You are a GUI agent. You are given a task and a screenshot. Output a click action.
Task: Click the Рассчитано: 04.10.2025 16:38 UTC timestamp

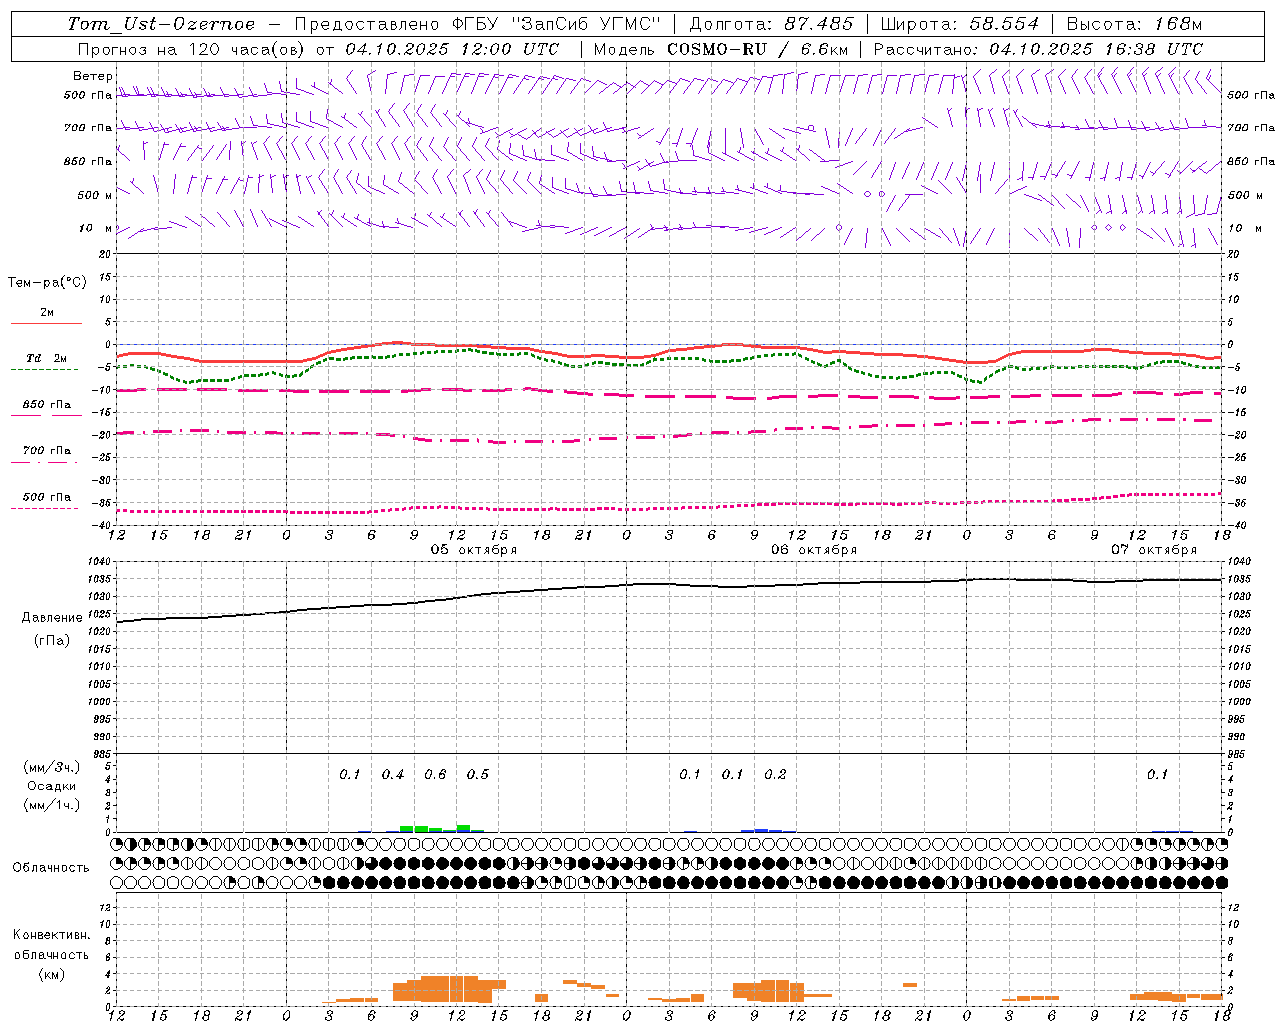[1038, 49]
